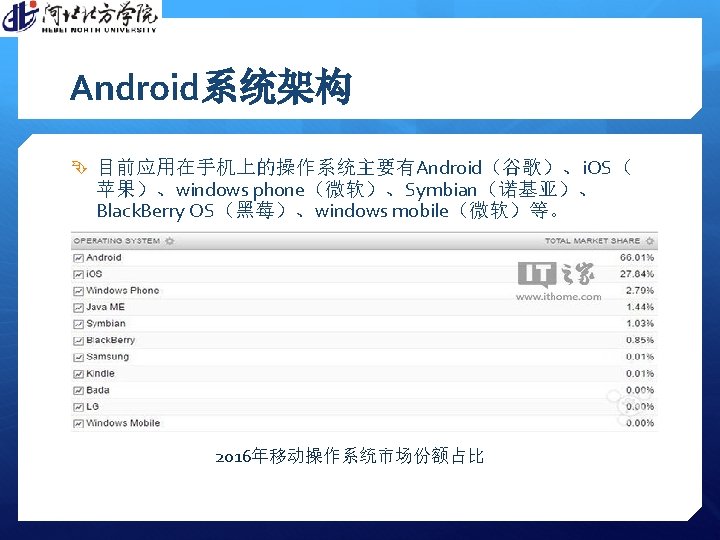The image size is (720, 540).
Task: Click the 66.01% market share value
Action: pos(637,258)
